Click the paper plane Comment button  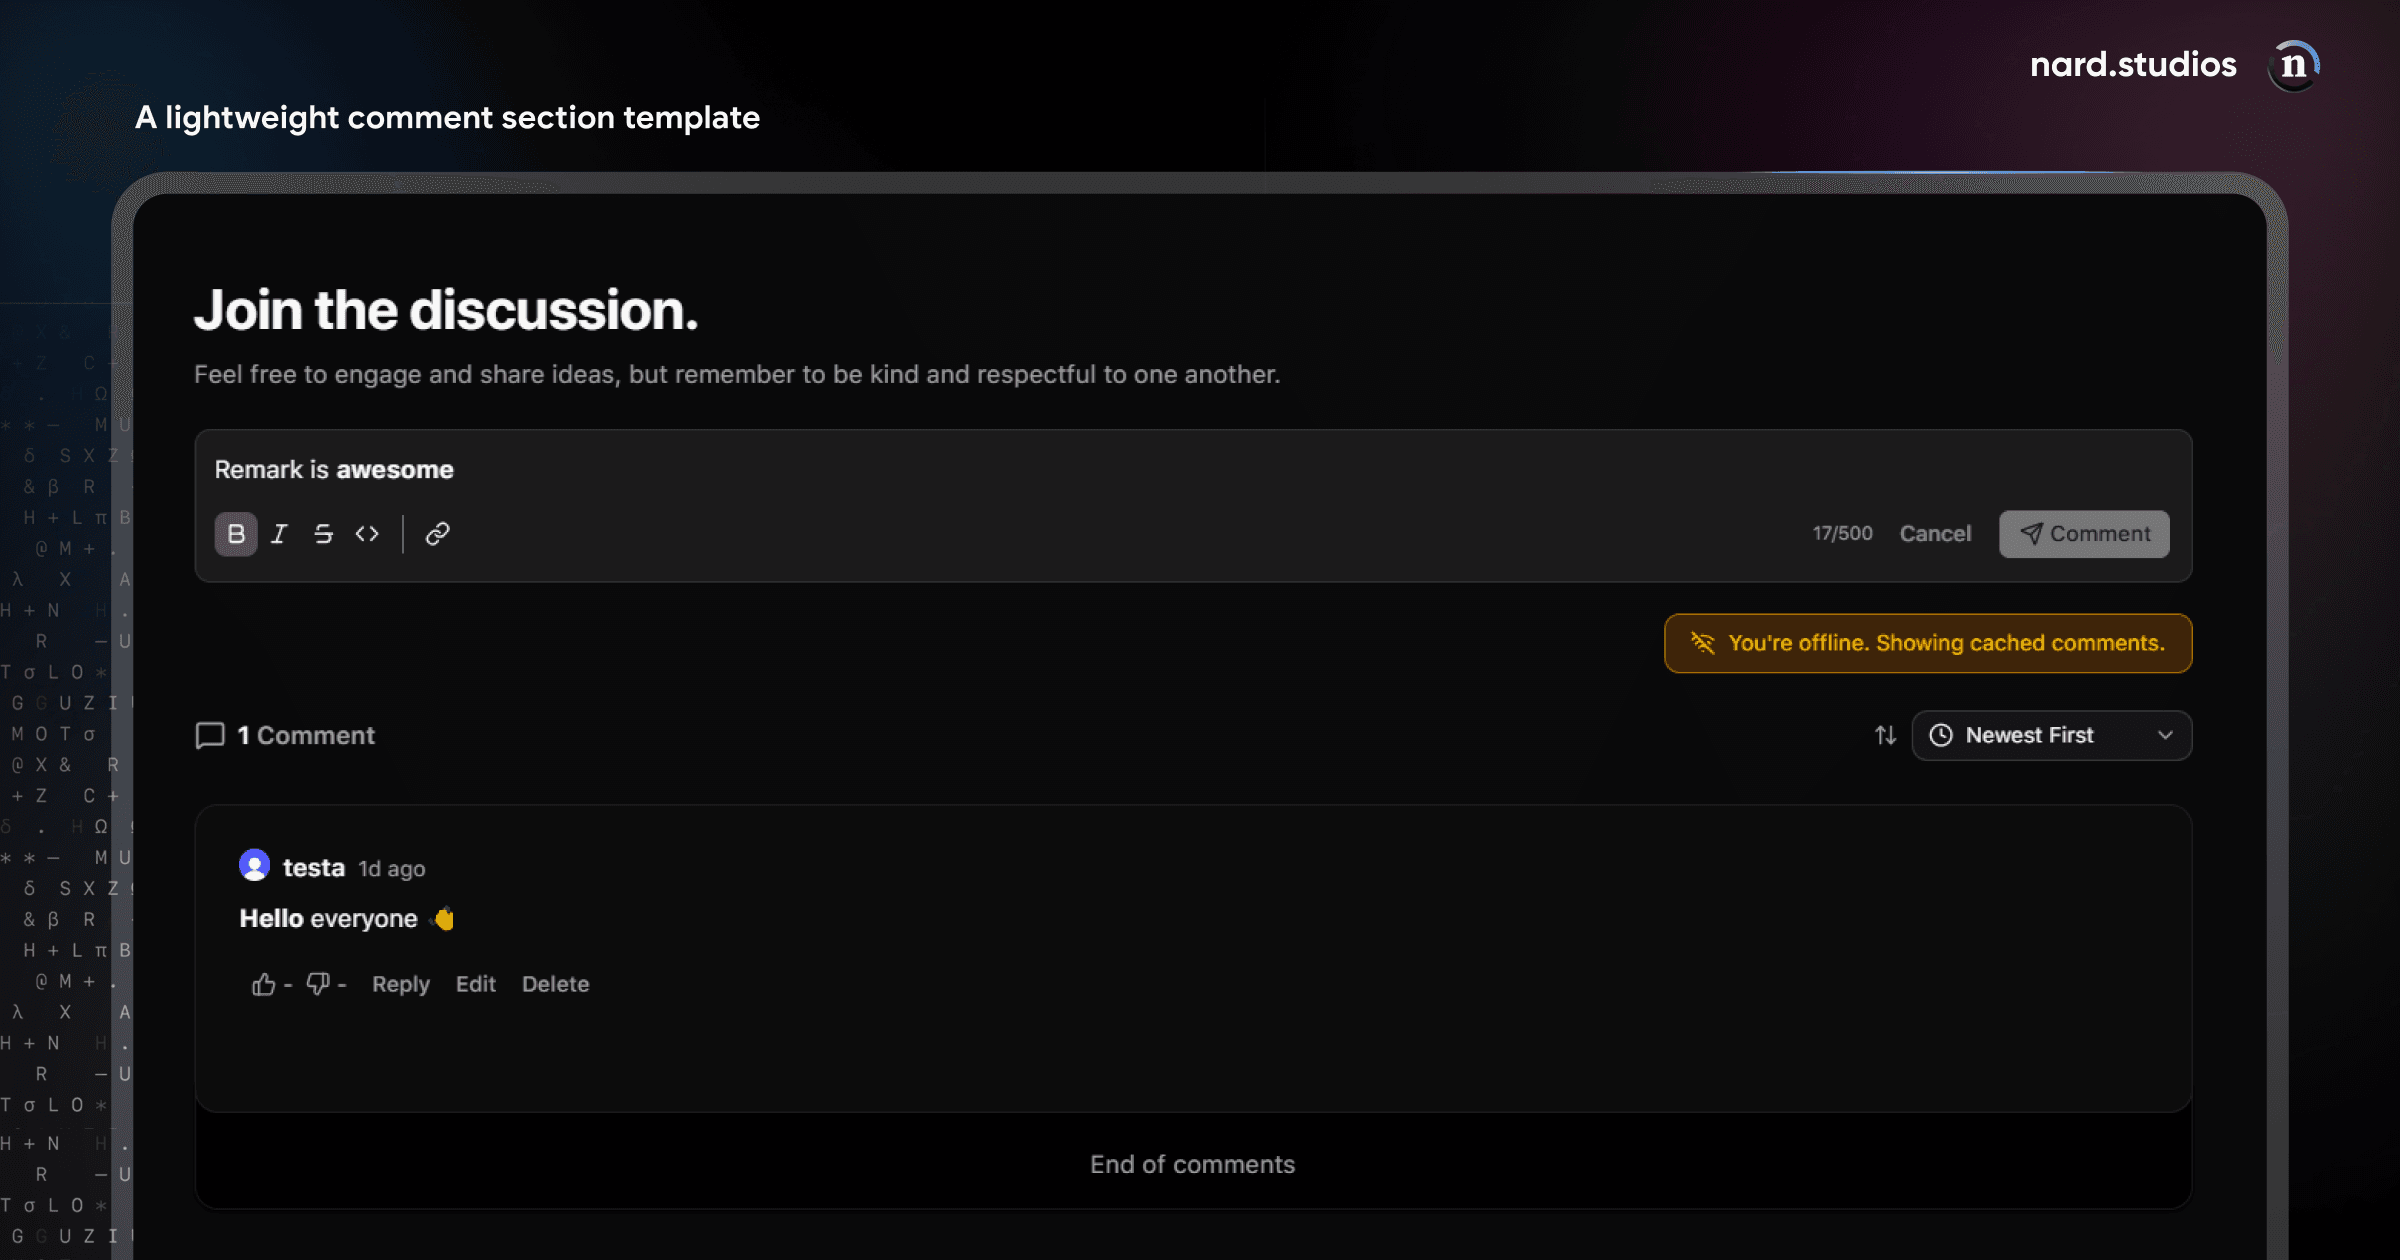tap(2084, 534)
